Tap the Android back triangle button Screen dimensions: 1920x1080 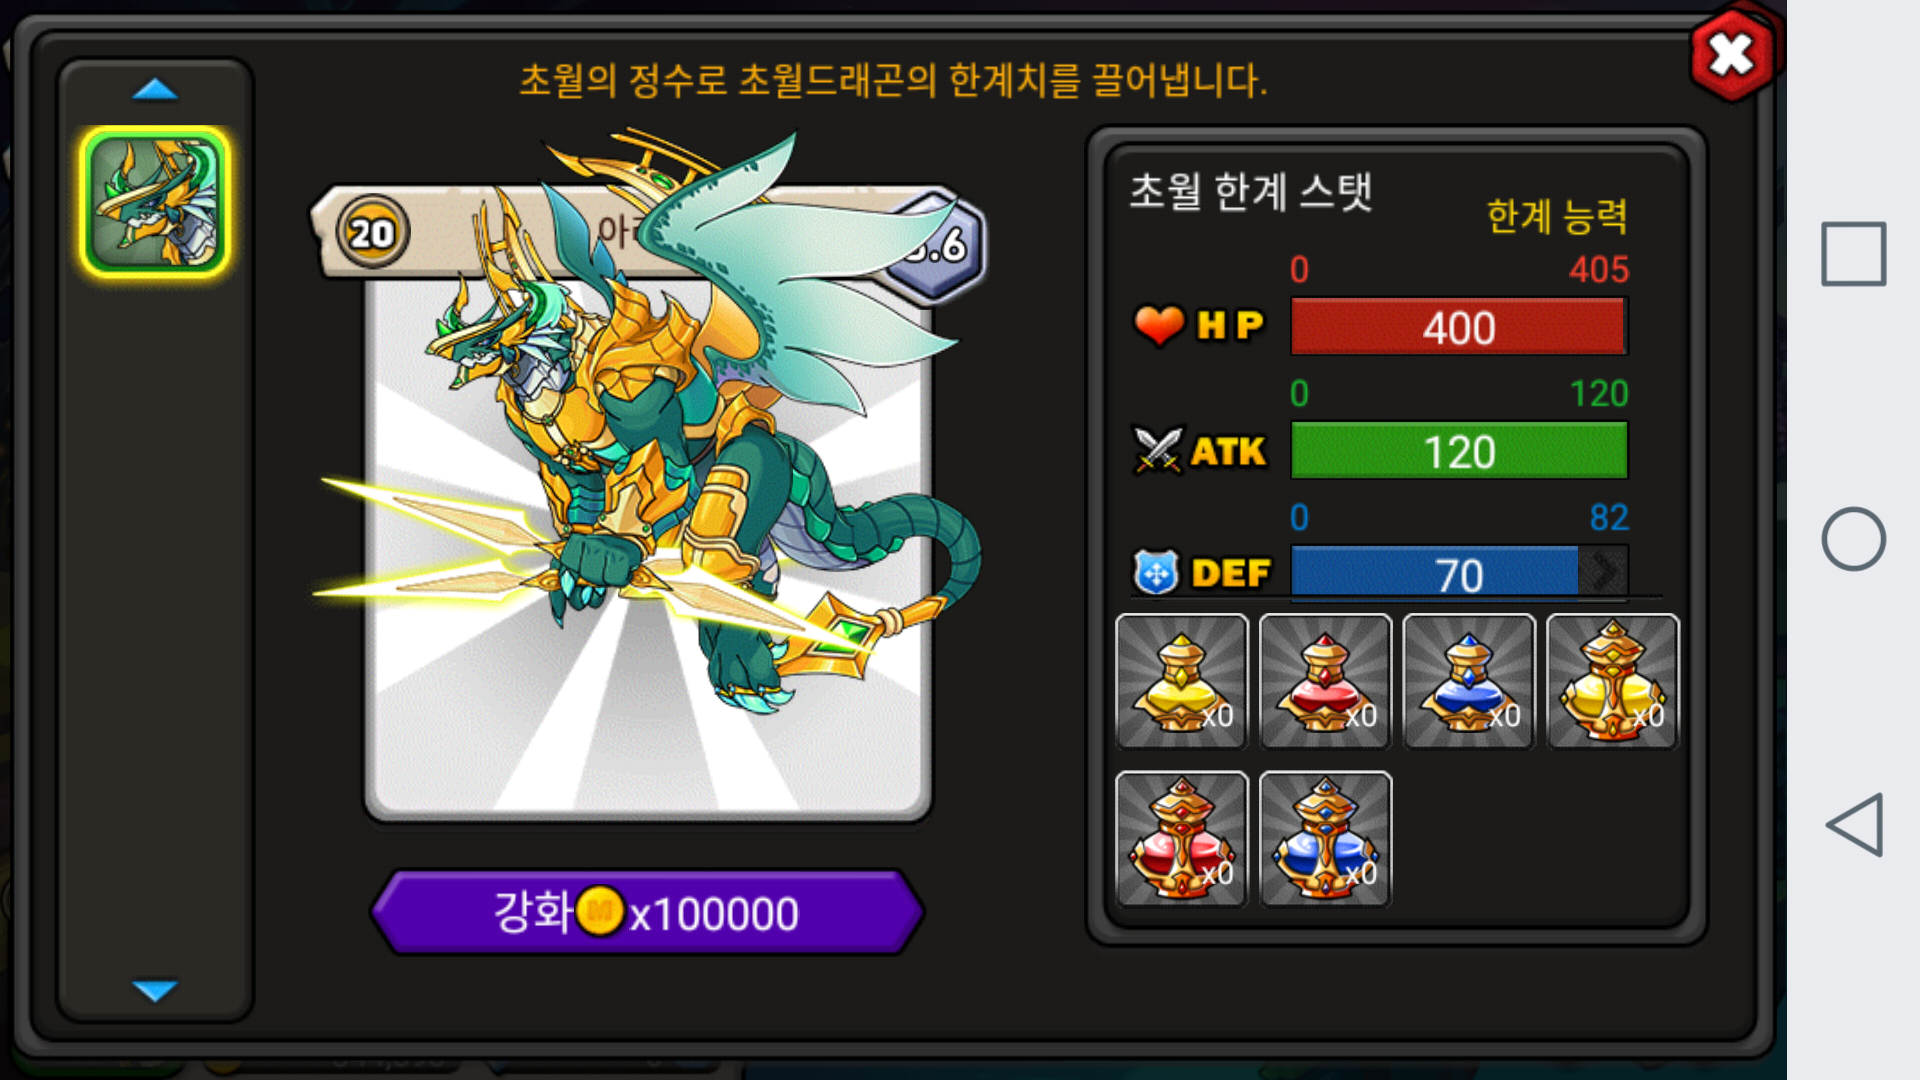click(1854, 825)
